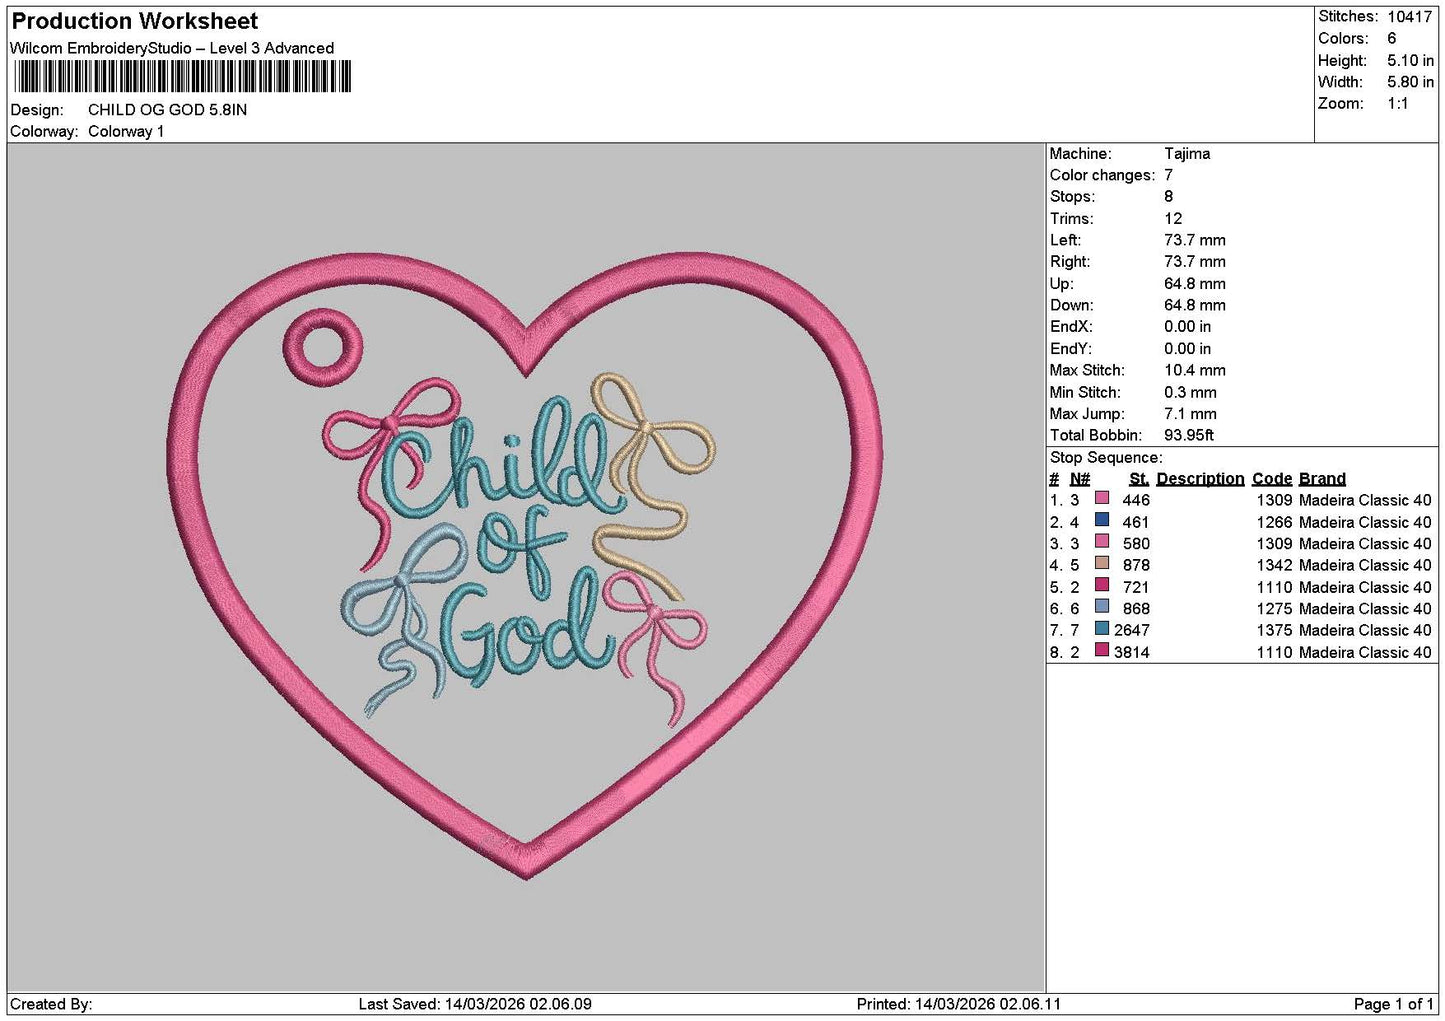The image size is (1445, 1021).
Task: Click the magenta swatch beside stitch count 3814
Action: coord(1102,650)
